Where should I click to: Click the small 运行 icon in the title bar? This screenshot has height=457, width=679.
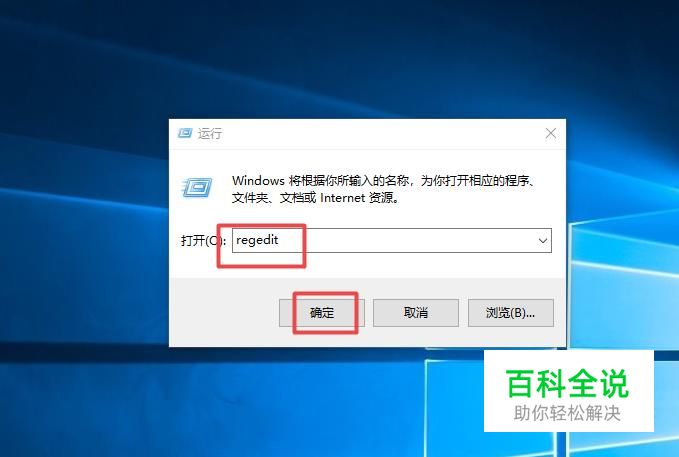point(185,133)
